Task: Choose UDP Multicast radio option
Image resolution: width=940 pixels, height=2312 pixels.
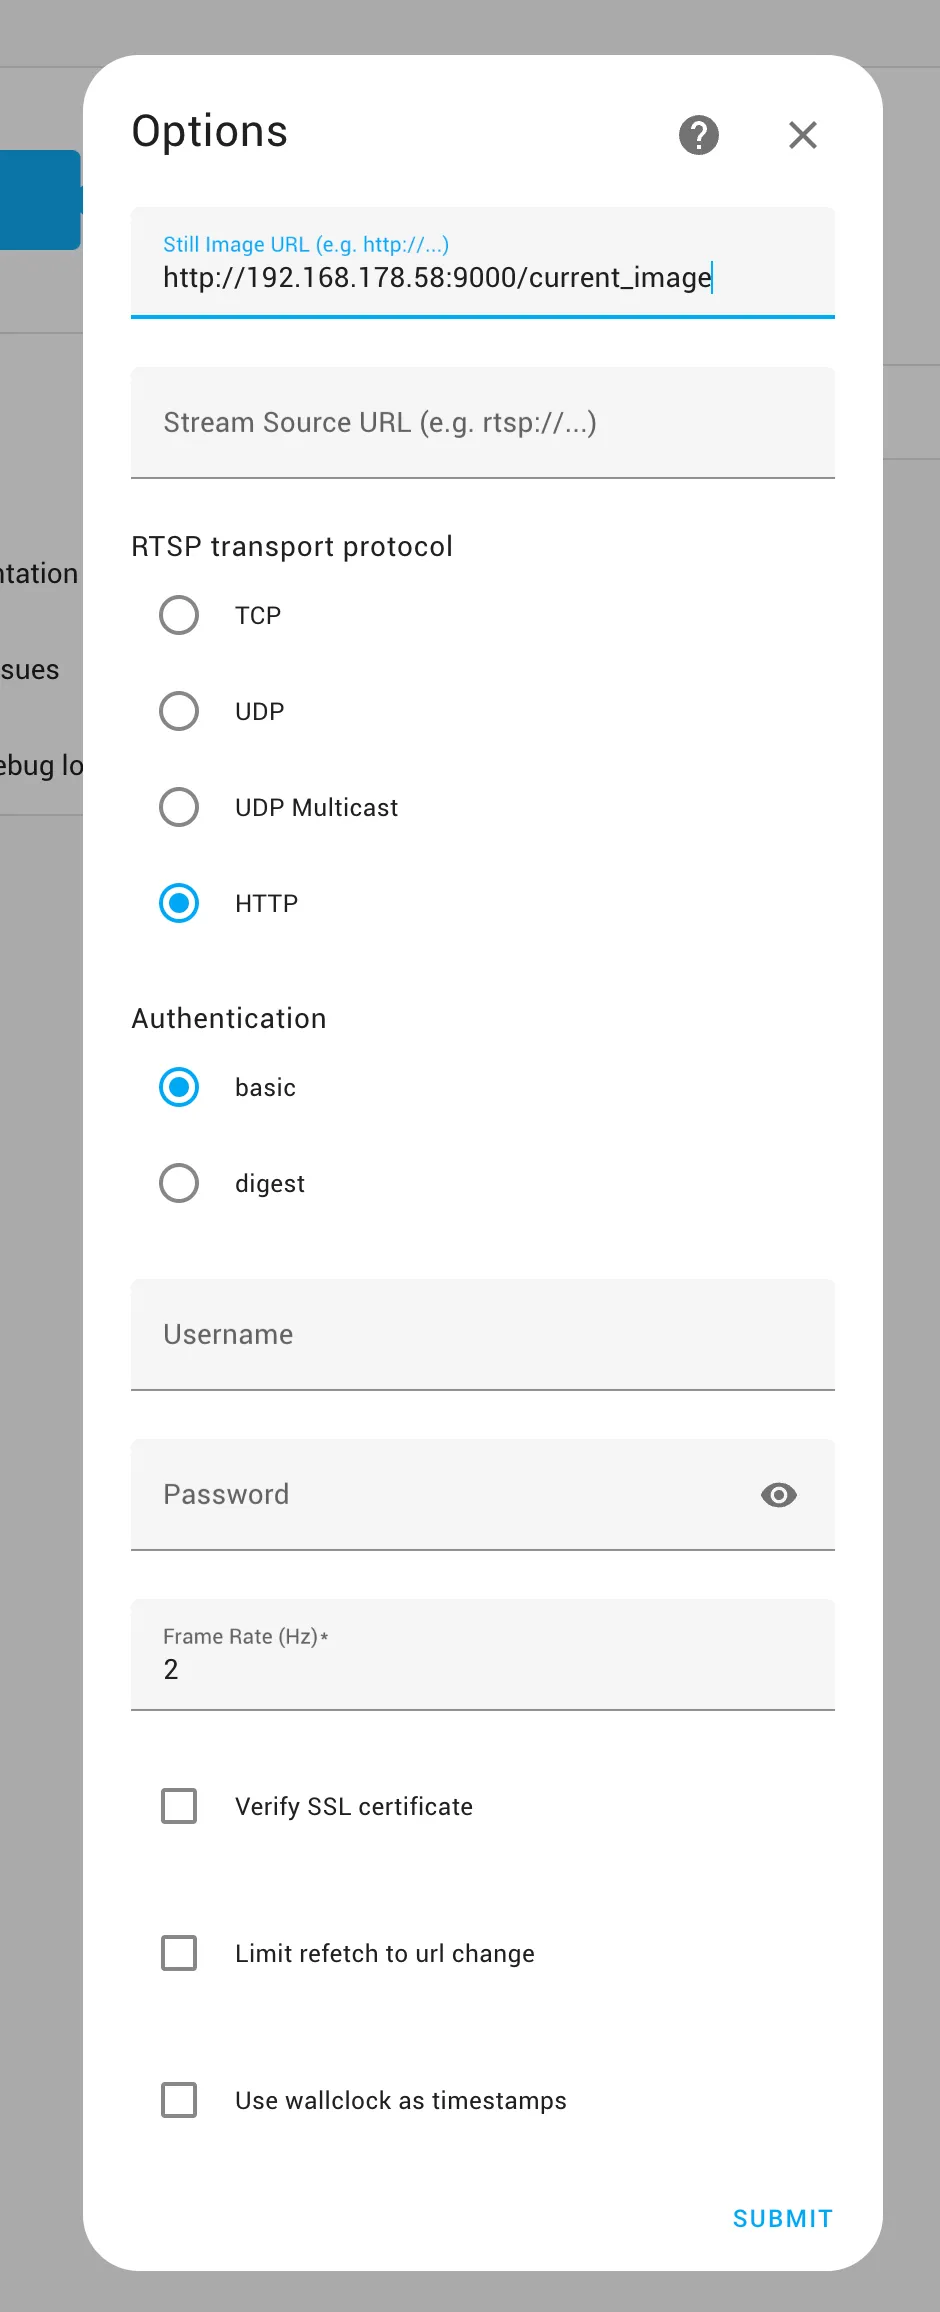Action: (x=179, y=807)
